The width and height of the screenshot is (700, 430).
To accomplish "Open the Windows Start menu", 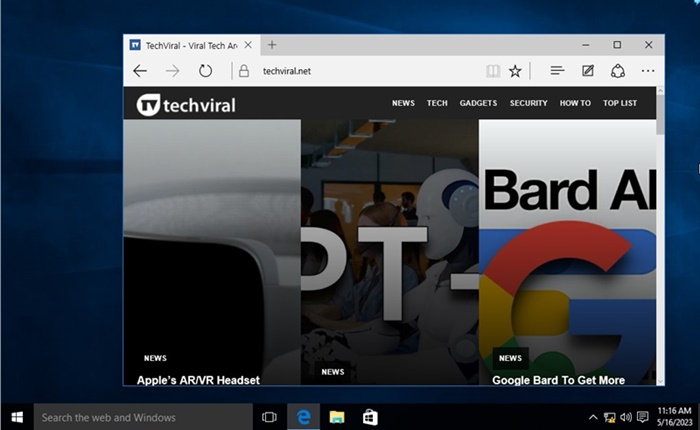I will (17, 417).
